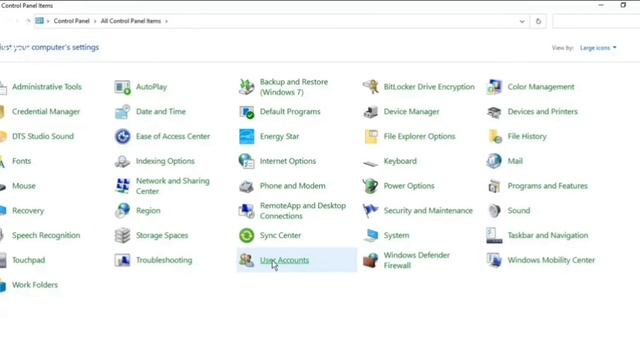The width and height of the screenshot is (640, 360).
Task: Restore down the Control Panel window
Action: pos(623,5)
